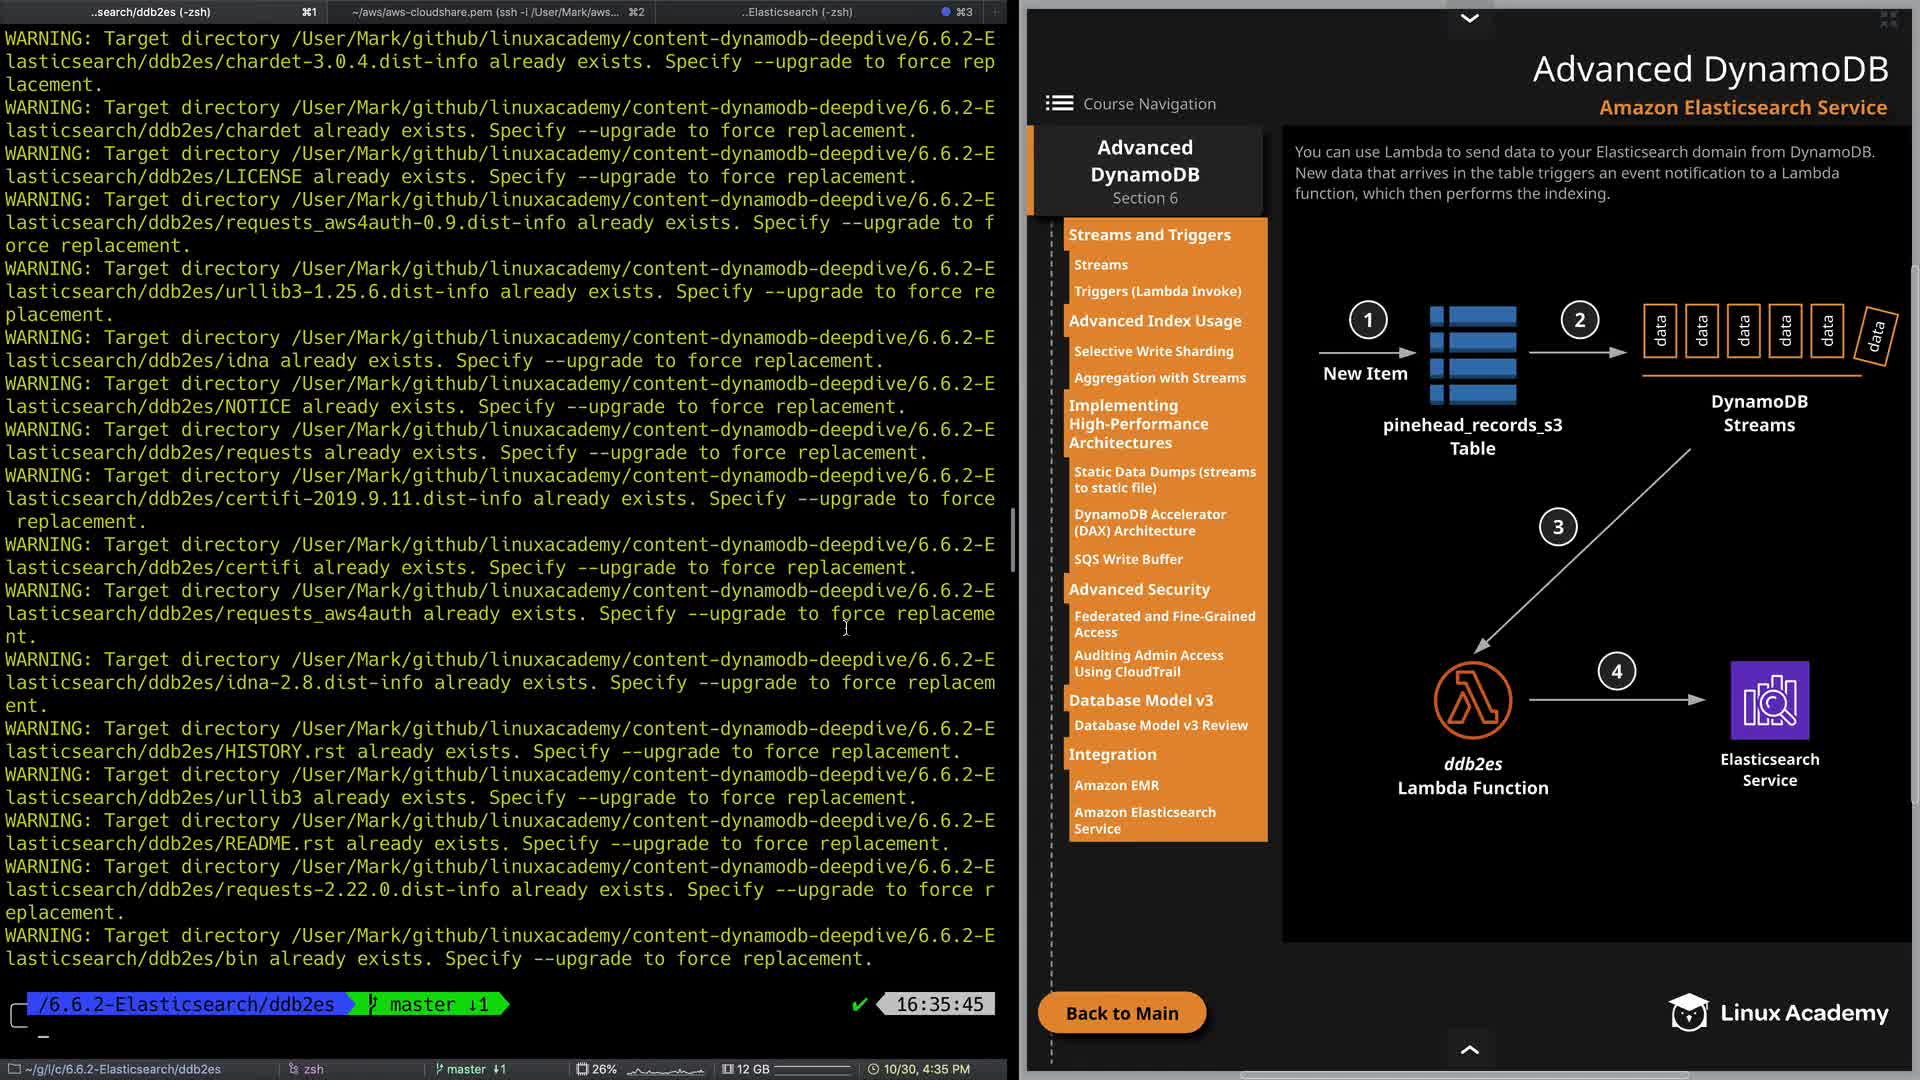Select the SQS Write Buffer lesson
The image size is (1920, 1080).
coord(1128,559)
